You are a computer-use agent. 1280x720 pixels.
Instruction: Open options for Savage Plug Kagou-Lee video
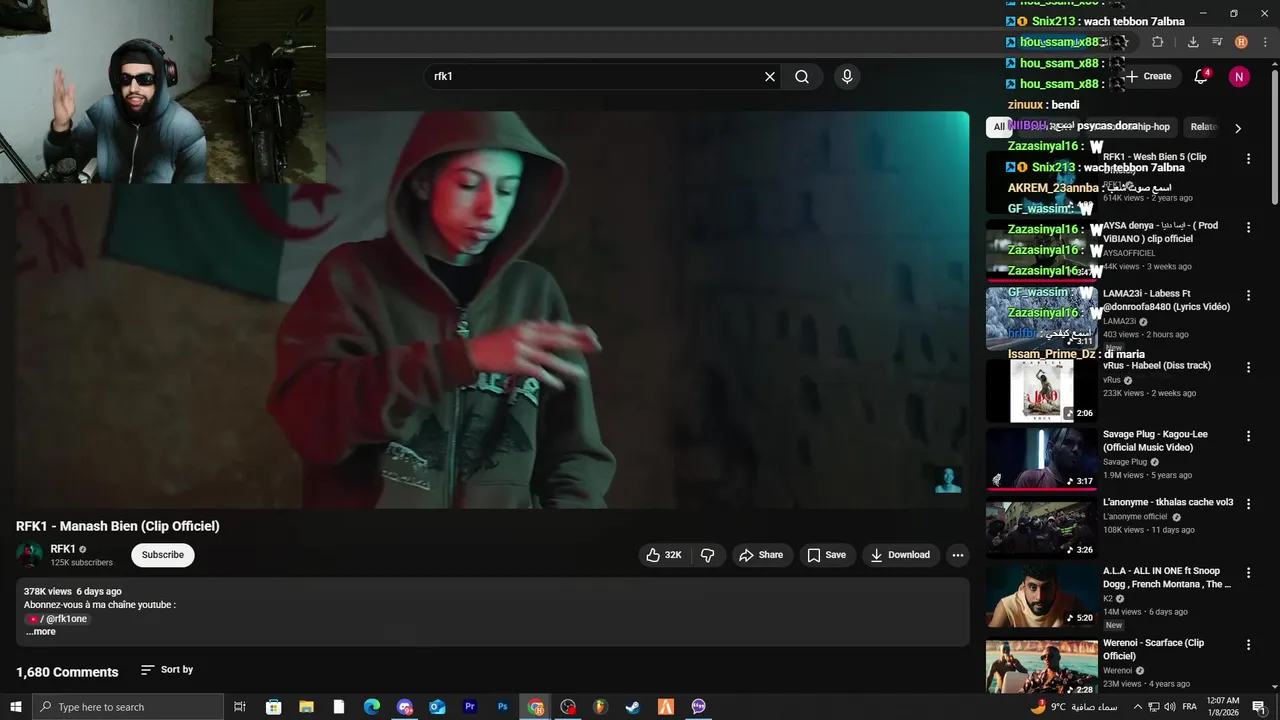(1248, 436)
